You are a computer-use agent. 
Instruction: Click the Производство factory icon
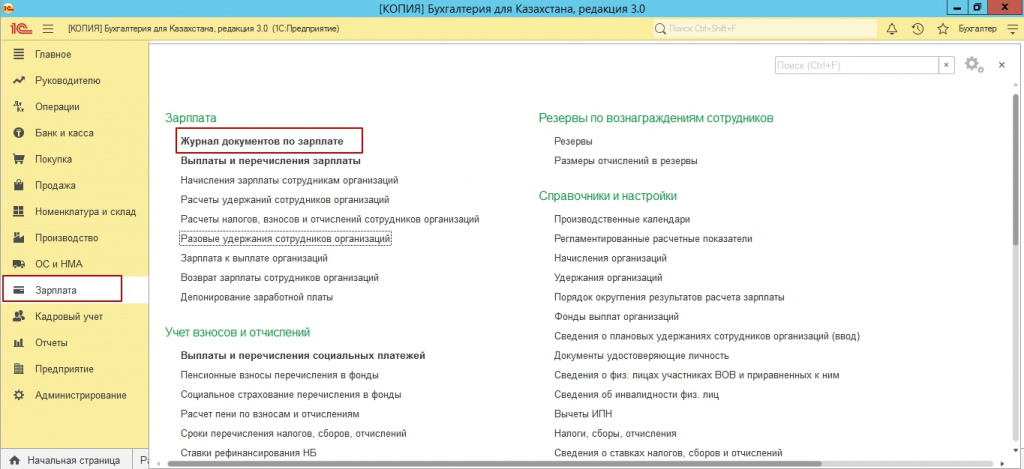(x=19, y=237)
